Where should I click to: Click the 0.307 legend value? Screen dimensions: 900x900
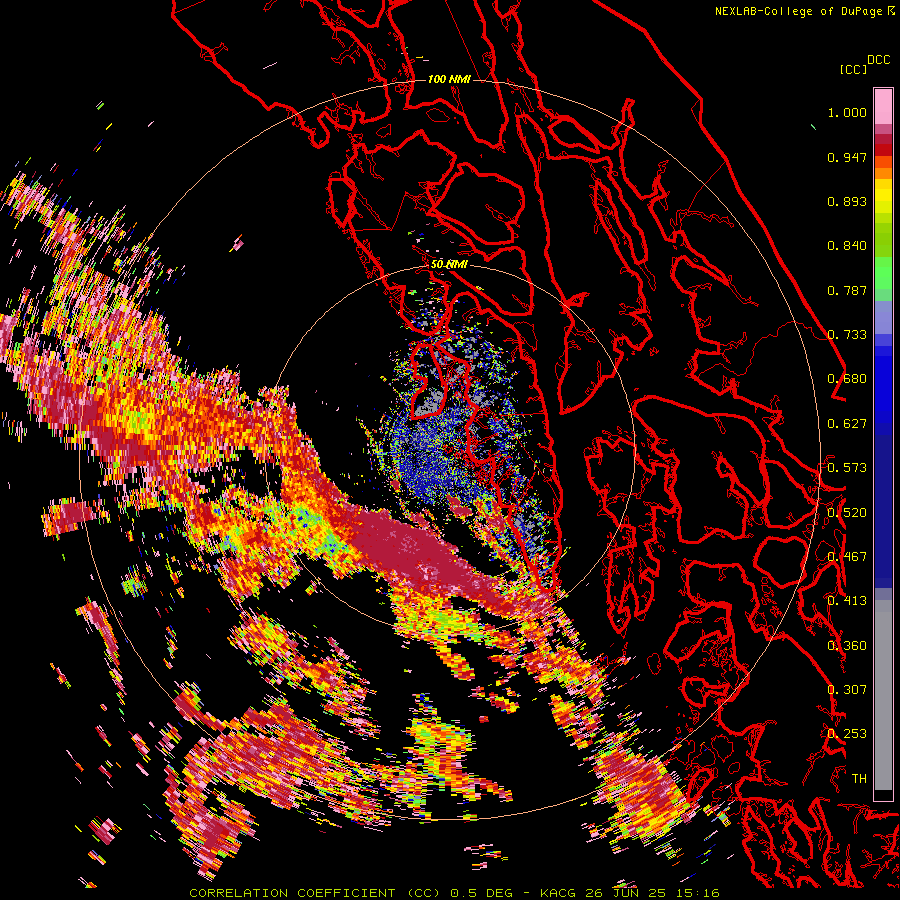pyautogui.click(x=847, y=690)
